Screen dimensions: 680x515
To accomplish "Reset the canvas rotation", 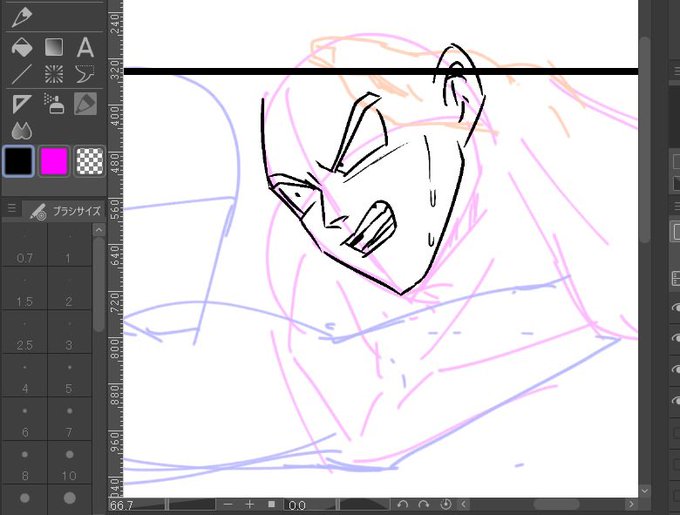I will coord(445,505).
